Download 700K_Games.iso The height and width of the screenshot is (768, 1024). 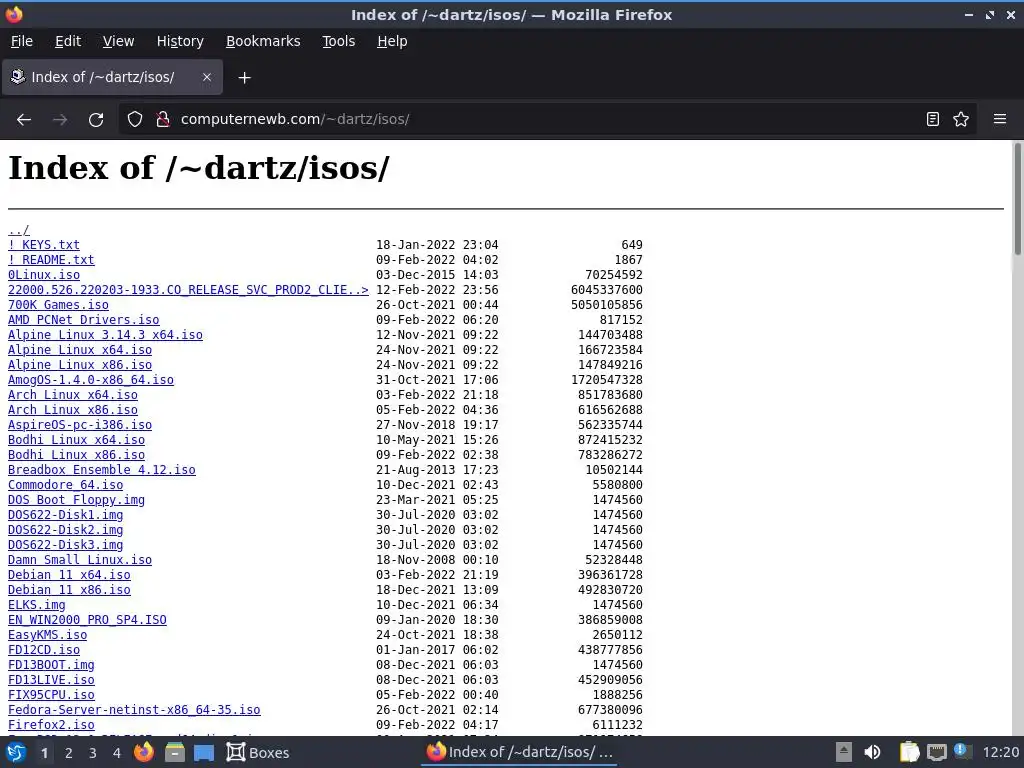tap(58, 305)
